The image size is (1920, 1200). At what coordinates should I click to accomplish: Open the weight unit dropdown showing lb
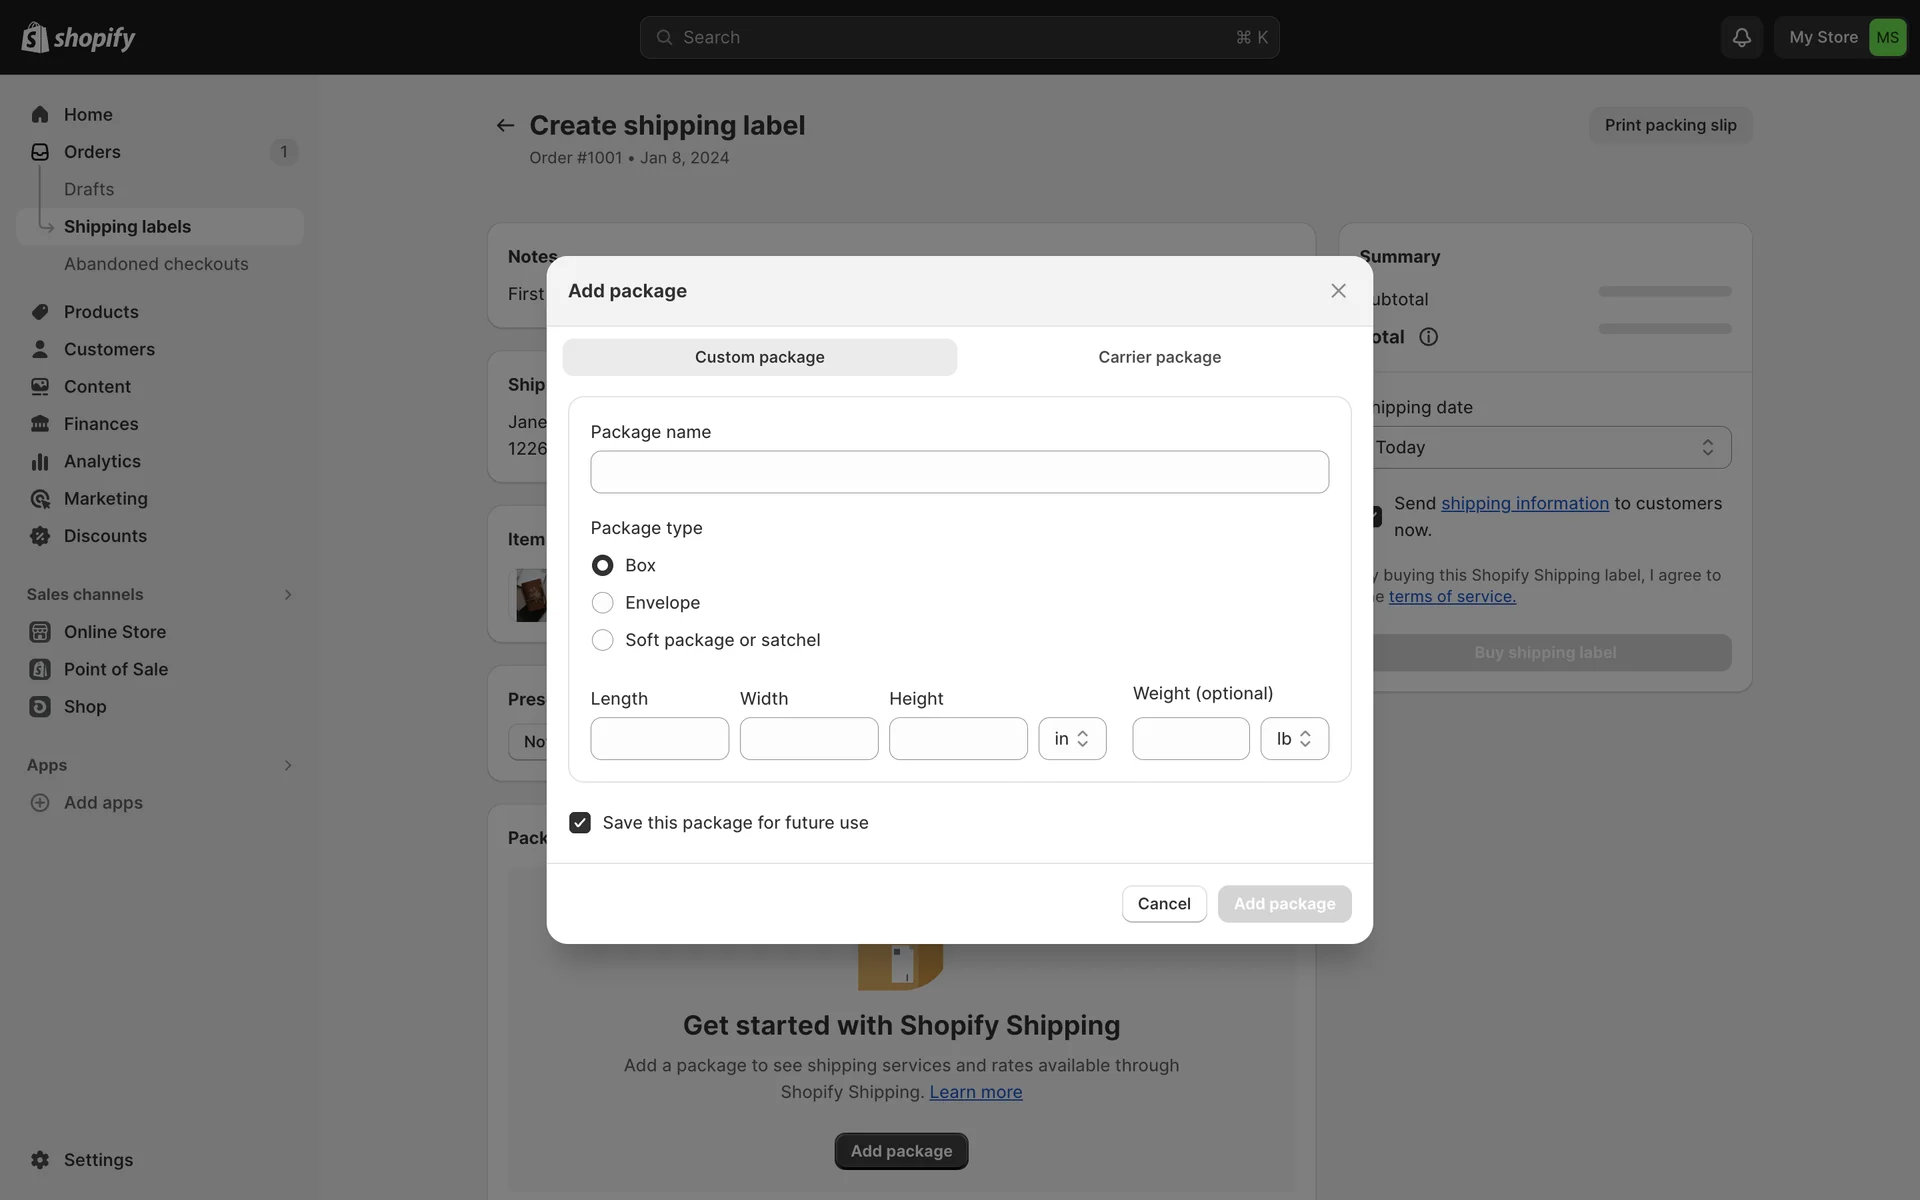tap(1294, 739)
